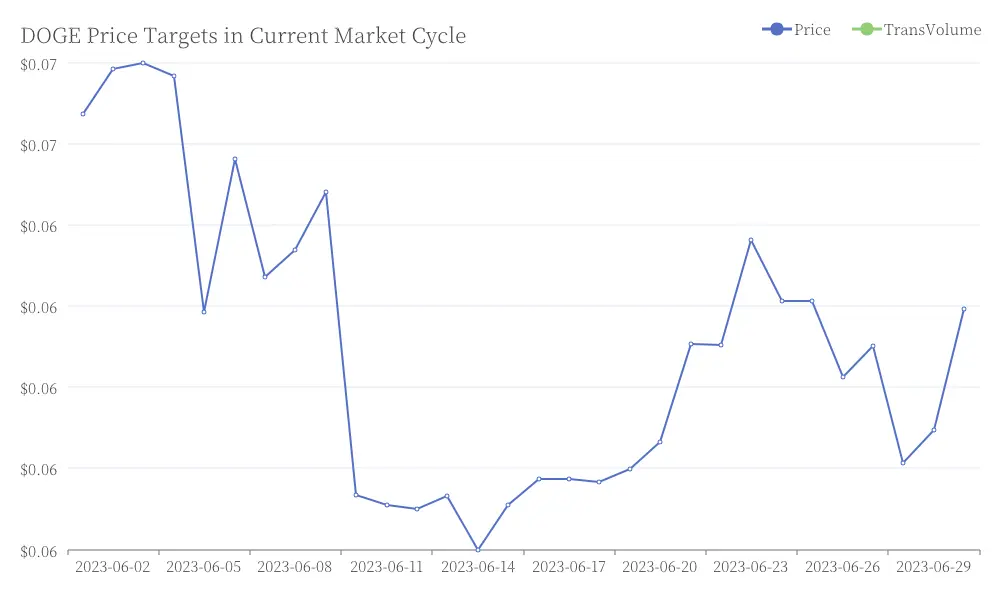
Task: Click the 2023-06-26 x-axis label
Action: pyautogui.click(x=842, y=567)
